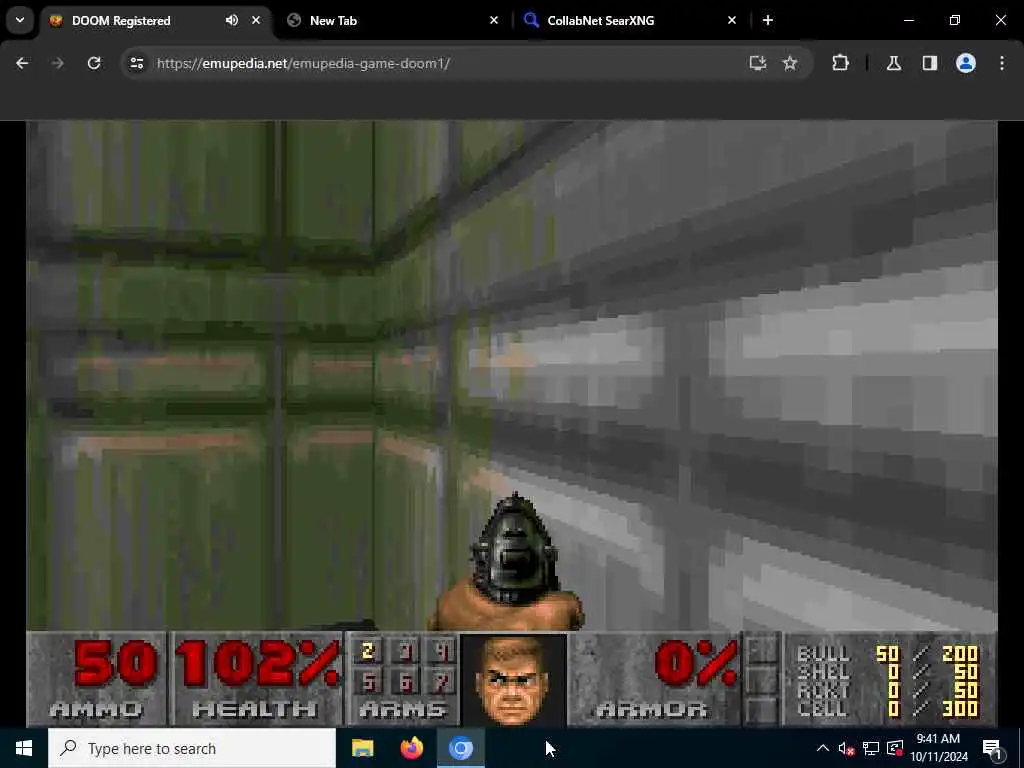
Task: Go back to the previous page
Action: click(22, 63)
